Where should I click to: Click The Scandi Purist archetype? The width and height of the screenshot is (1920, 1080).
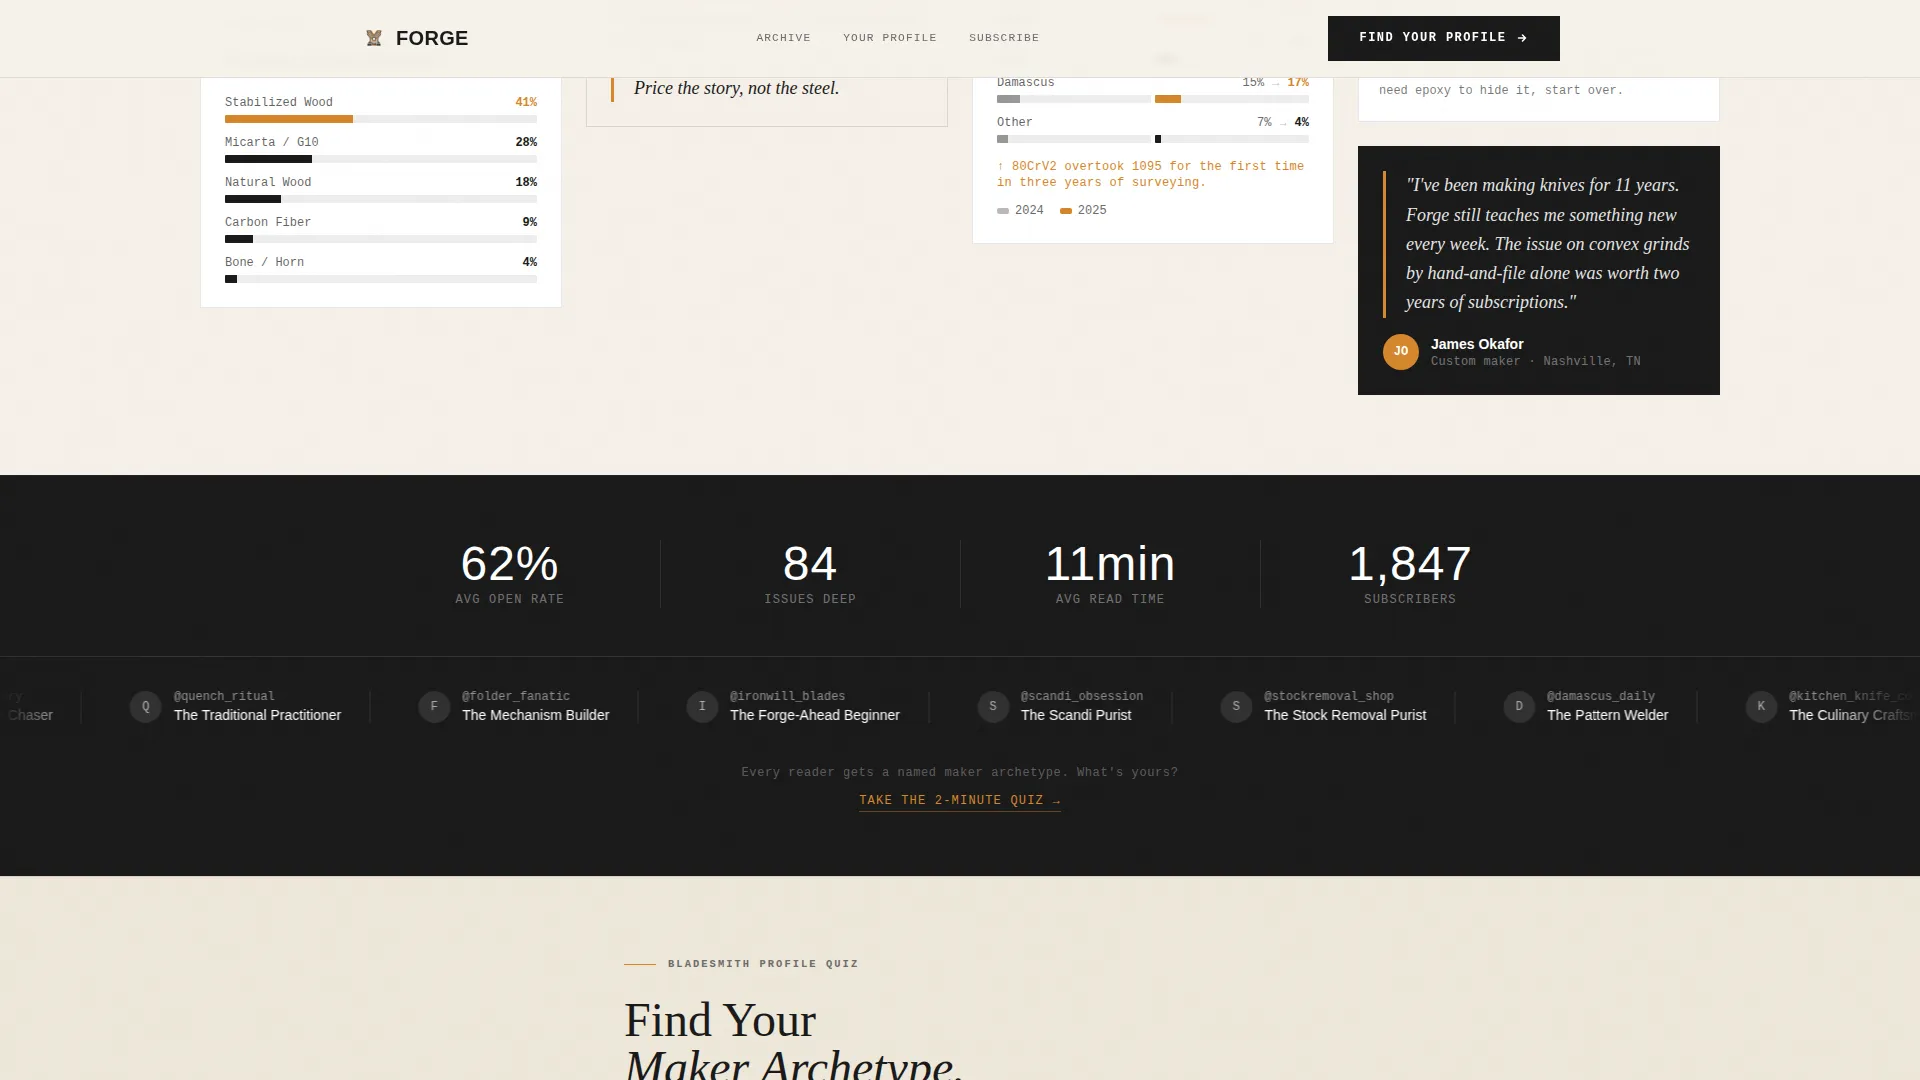click(1076, 715)
